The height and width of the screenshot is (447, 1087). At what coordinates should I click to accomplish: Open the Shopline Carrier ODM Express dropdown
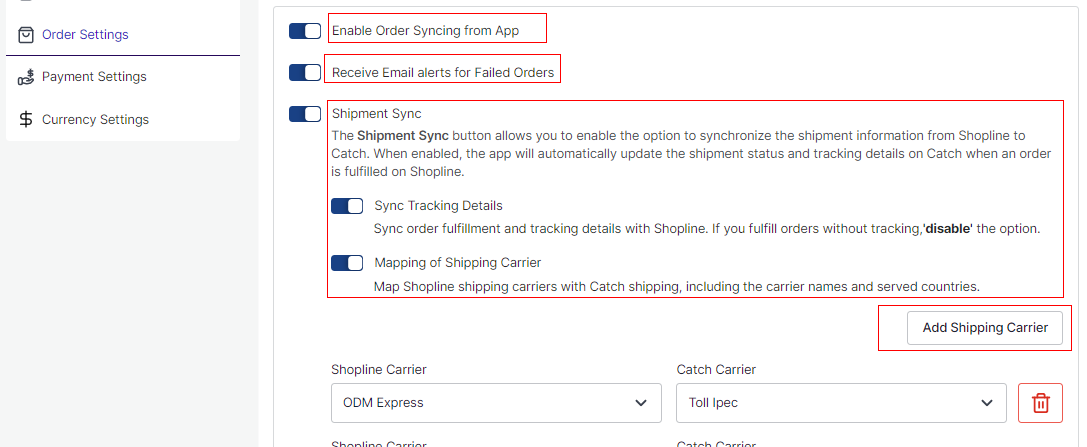pyautogui.click(x=496, y=403)
